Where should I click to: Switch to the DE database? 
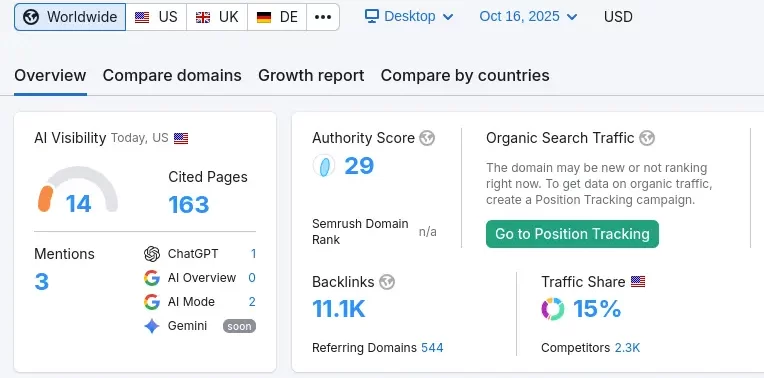pyautogui.click(x=277, y=17)
